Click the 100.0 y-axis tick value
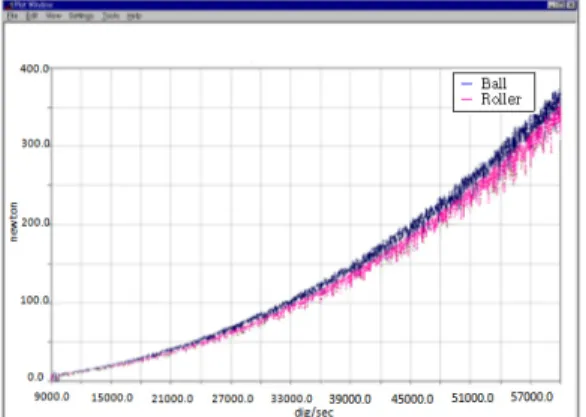 [34, 300]
